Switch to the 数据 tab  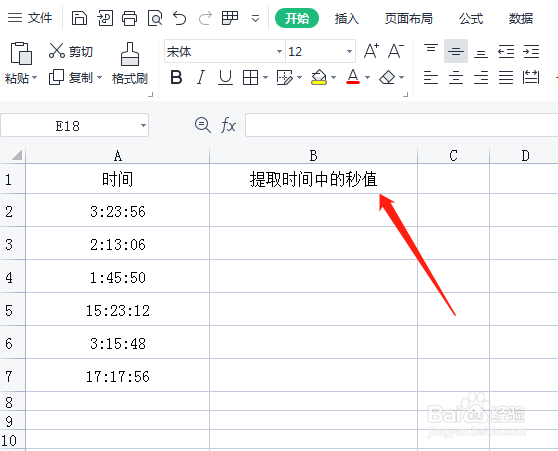(521, 18)
